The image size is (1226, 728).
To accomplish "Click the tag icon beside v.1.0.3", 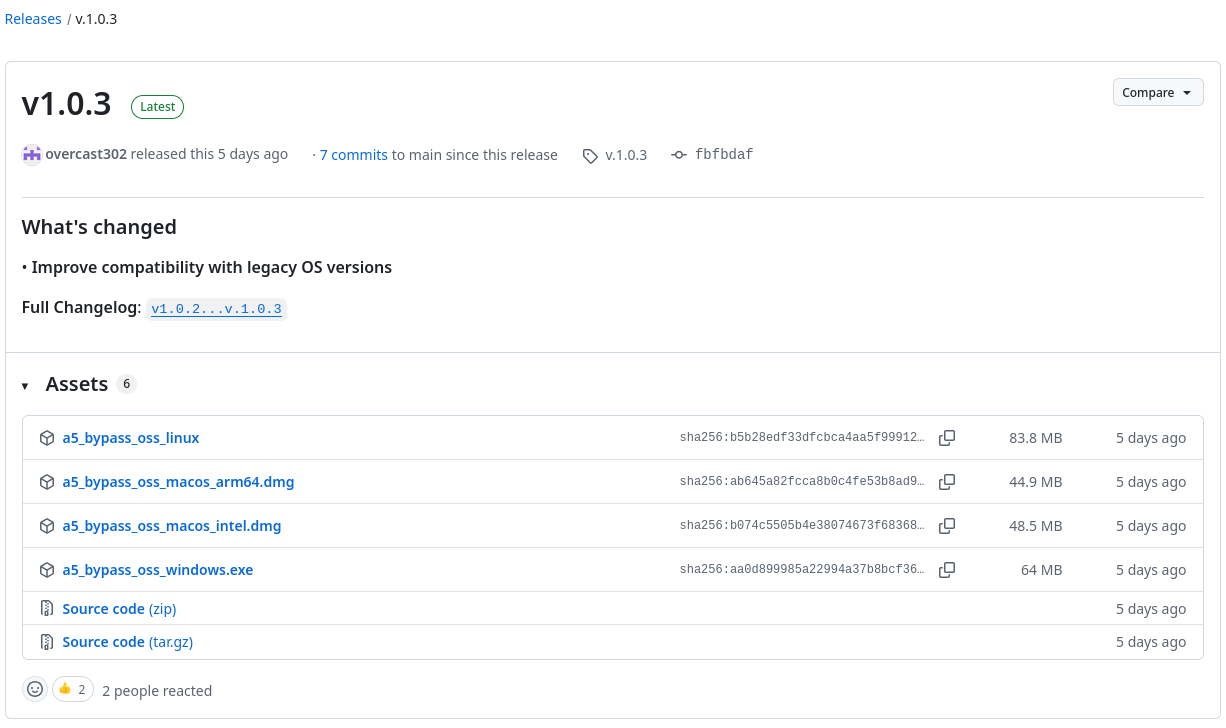I will tap(590, 155).
